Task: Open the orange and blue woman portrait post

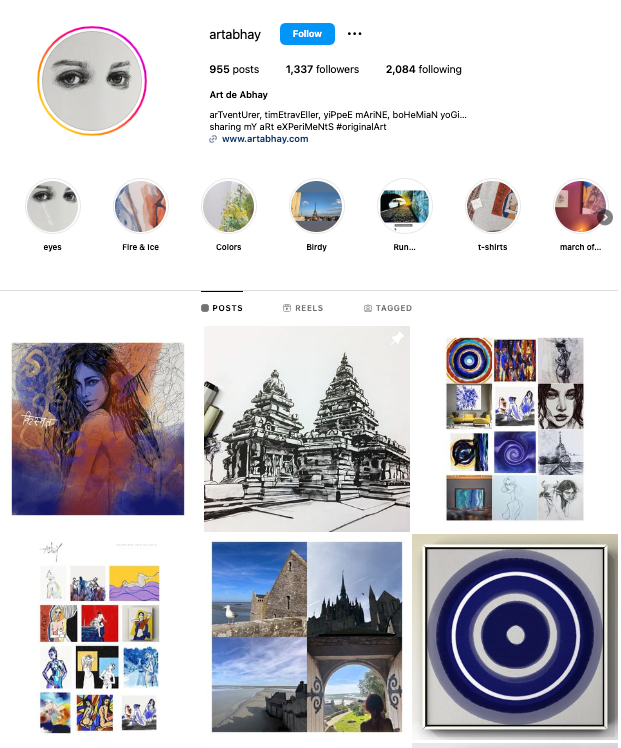Action: point(98,429)
